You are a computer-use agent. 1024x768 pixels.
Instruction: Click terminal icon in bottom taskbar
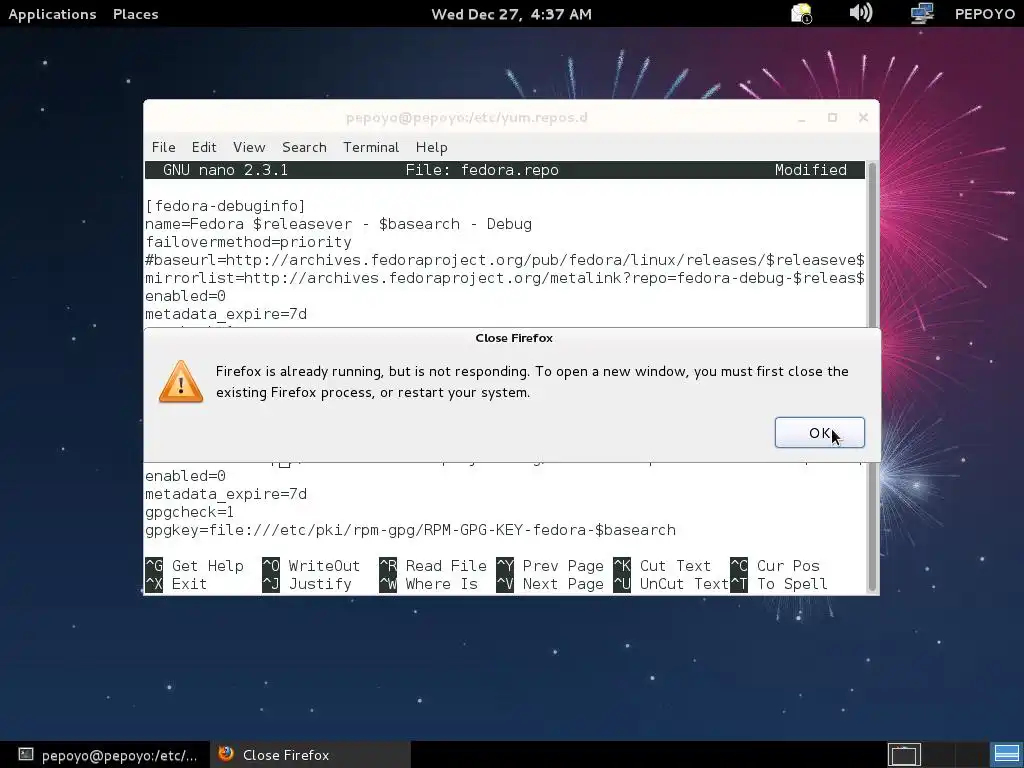click(x=25, y=754)
